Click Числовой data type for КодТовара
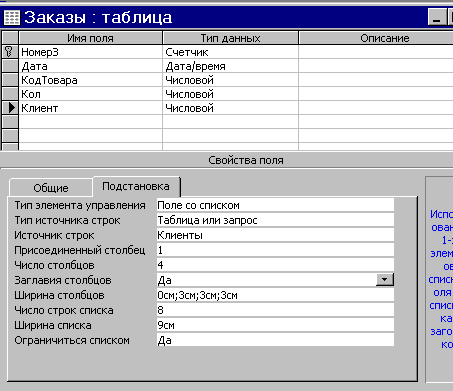The image size is (453, 391). point(230,80)
